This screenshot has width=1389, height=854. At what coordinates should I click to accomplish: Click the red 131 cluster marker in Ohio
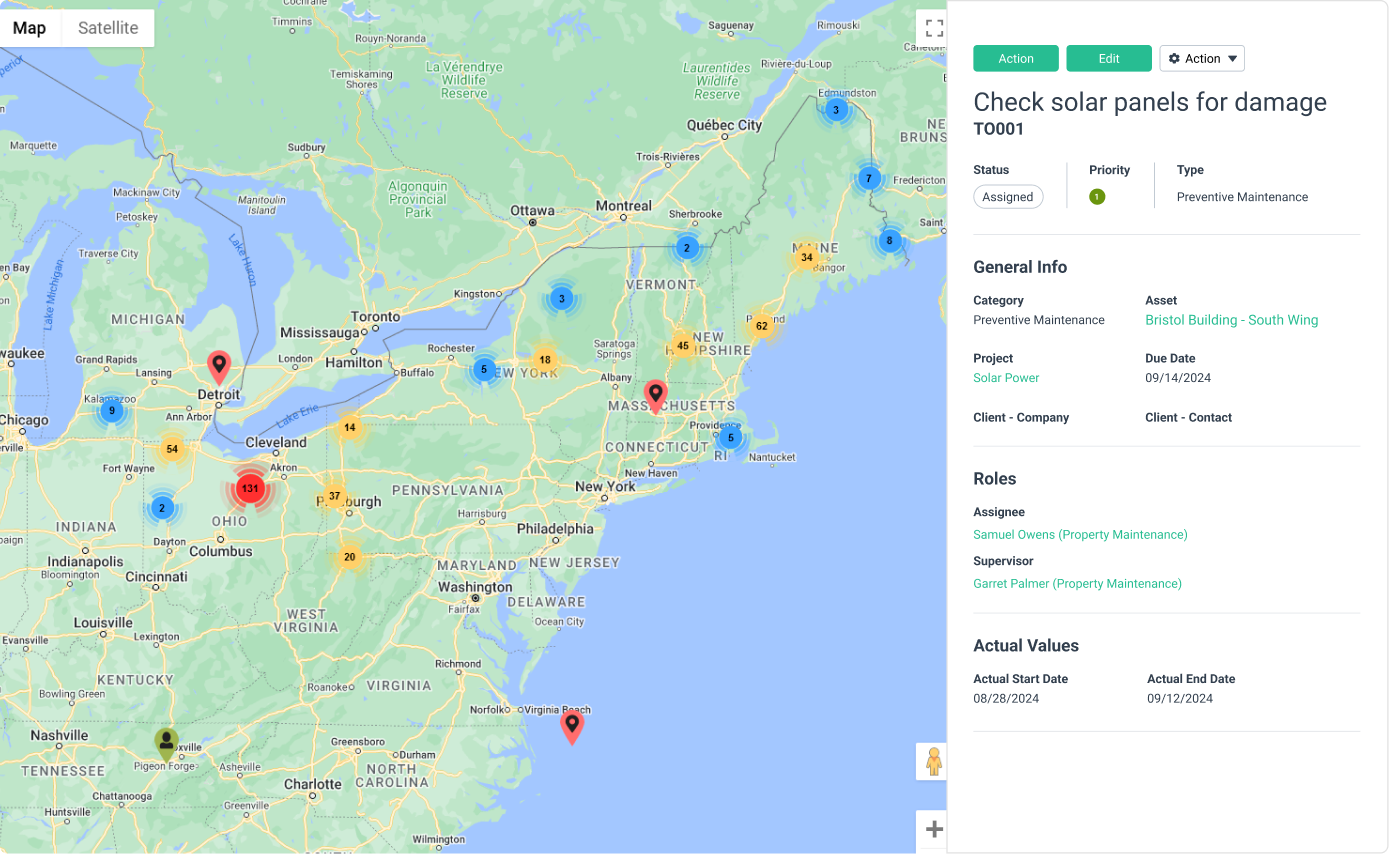[x=250, y=489]
